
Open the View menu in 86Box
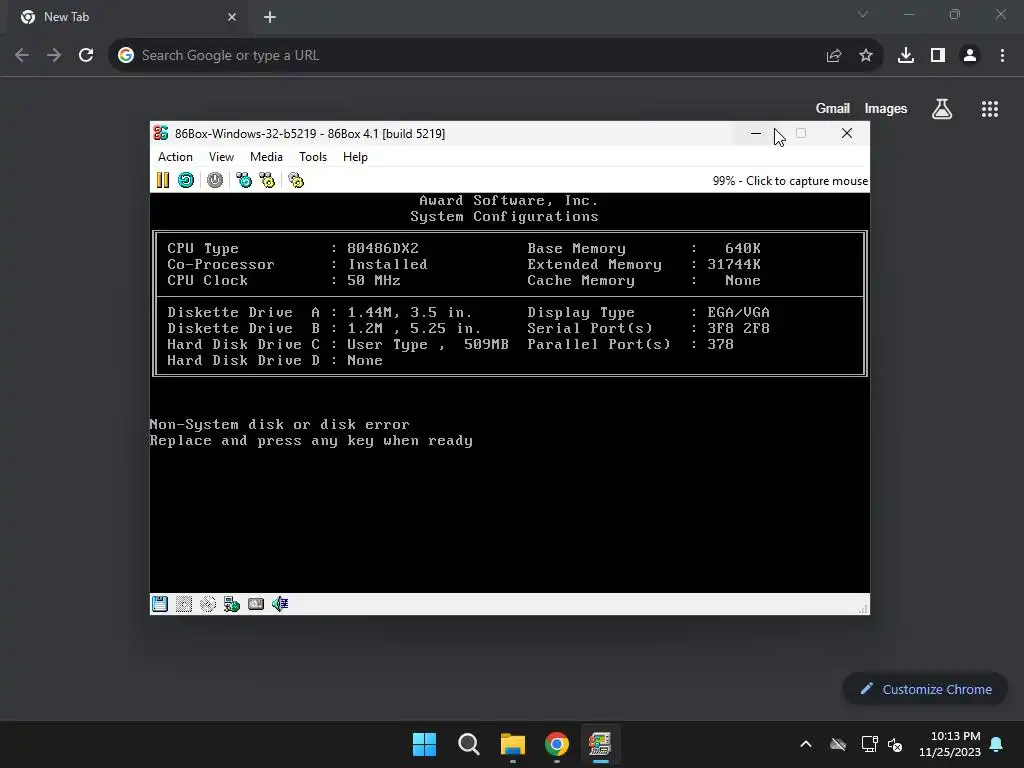click(221, 157)
